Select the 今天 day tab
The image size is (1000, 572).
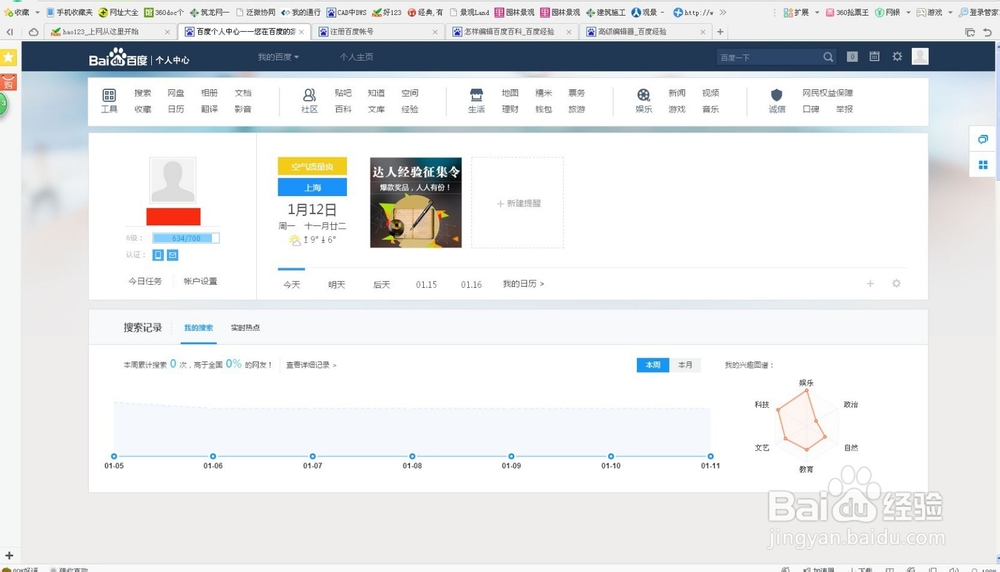(x=291, y=284)
